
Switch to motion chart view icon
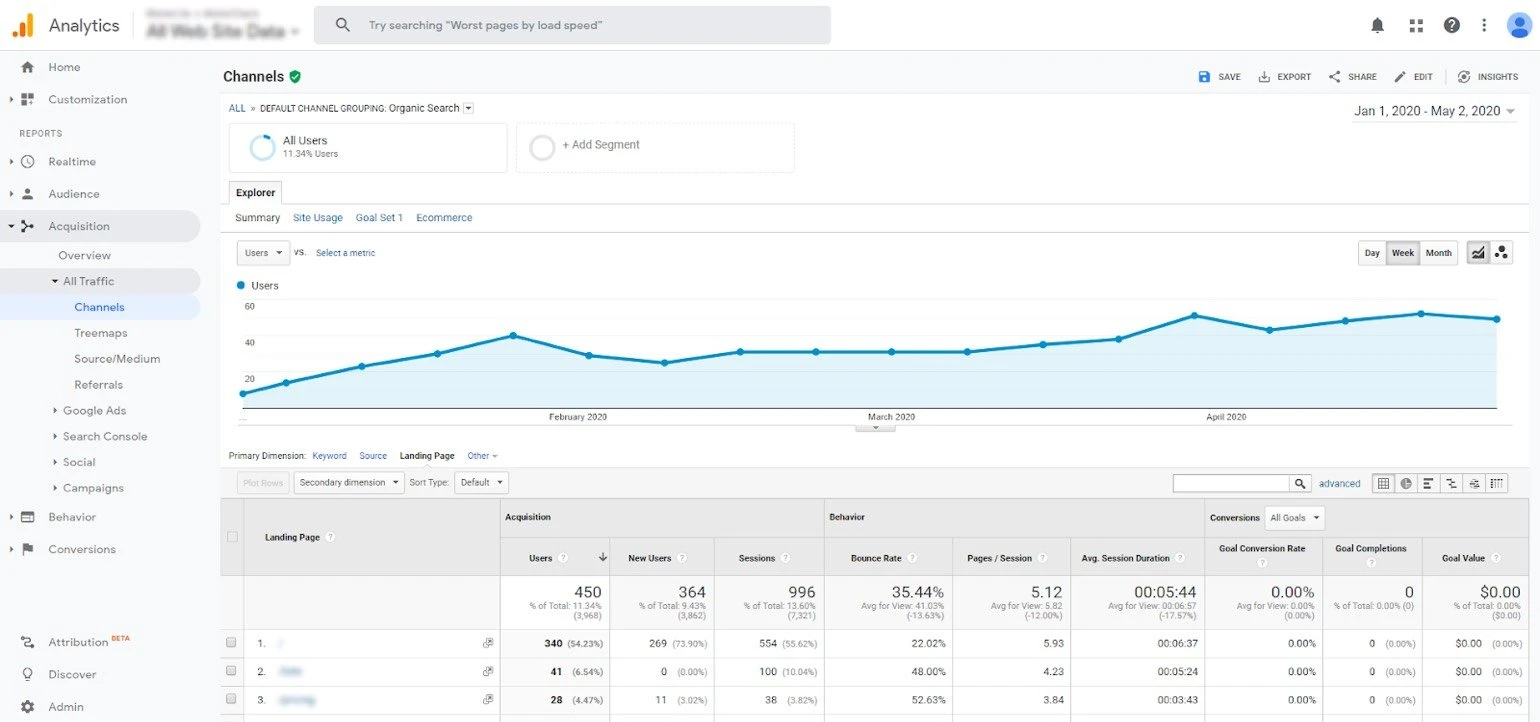click(x=1501, y=253)
